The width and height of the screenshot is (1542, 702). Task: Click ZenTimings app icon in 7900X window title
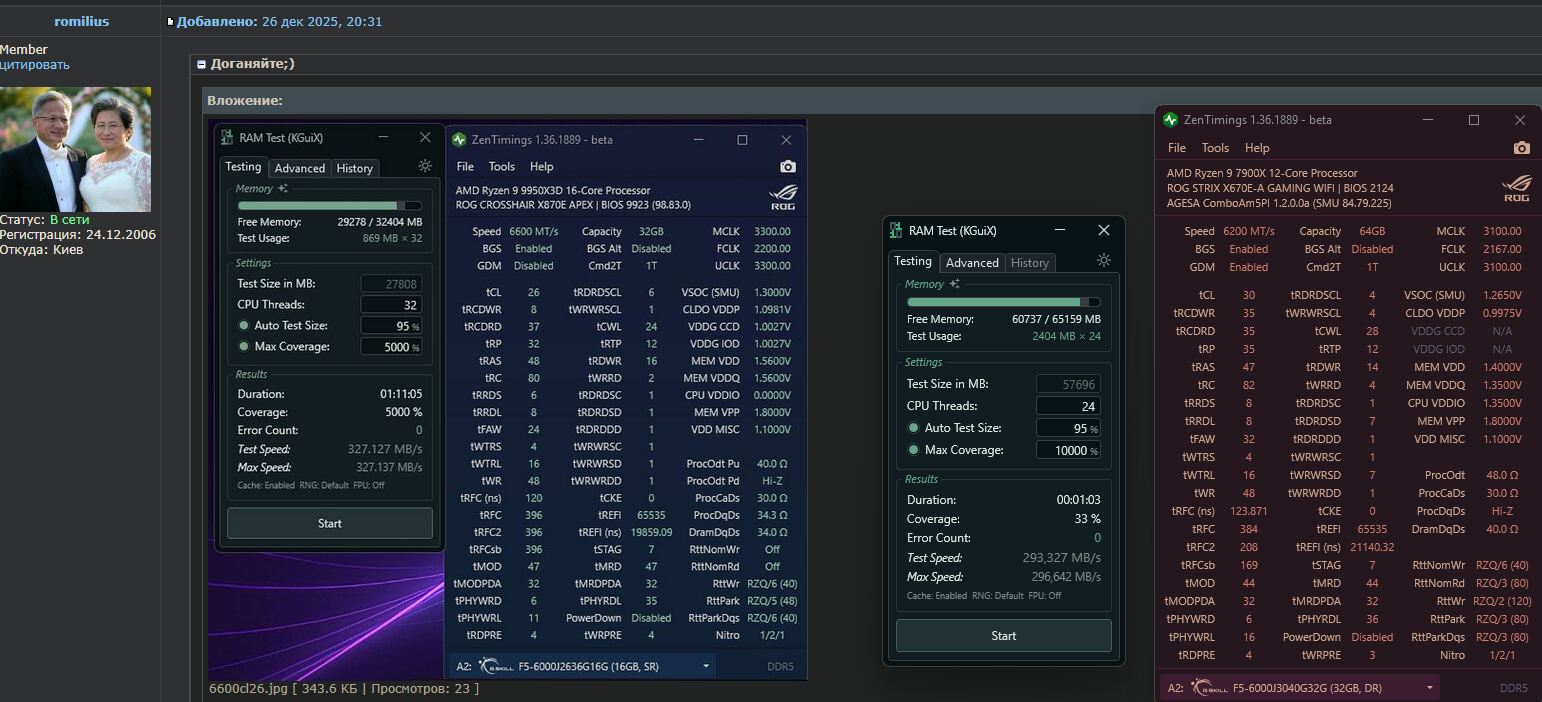click(1171, 120)
